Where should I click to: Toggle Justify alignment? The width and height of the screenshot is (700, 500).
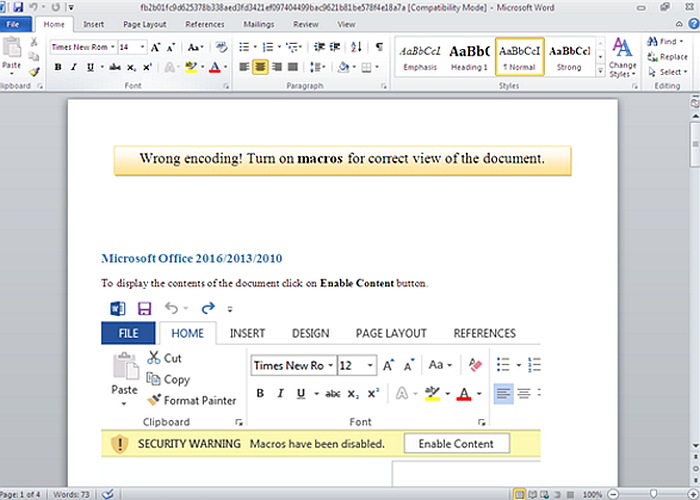coord(292,67)
